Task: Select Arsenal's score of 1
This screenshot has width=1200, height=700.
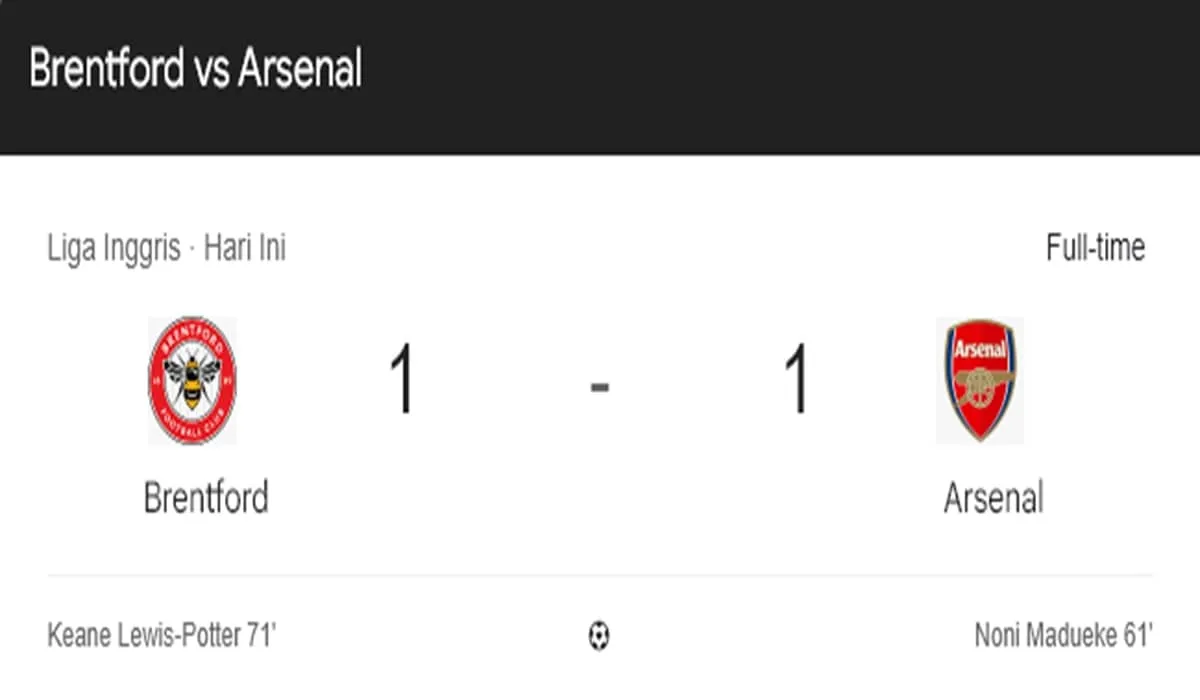Action: click(796, 381)
